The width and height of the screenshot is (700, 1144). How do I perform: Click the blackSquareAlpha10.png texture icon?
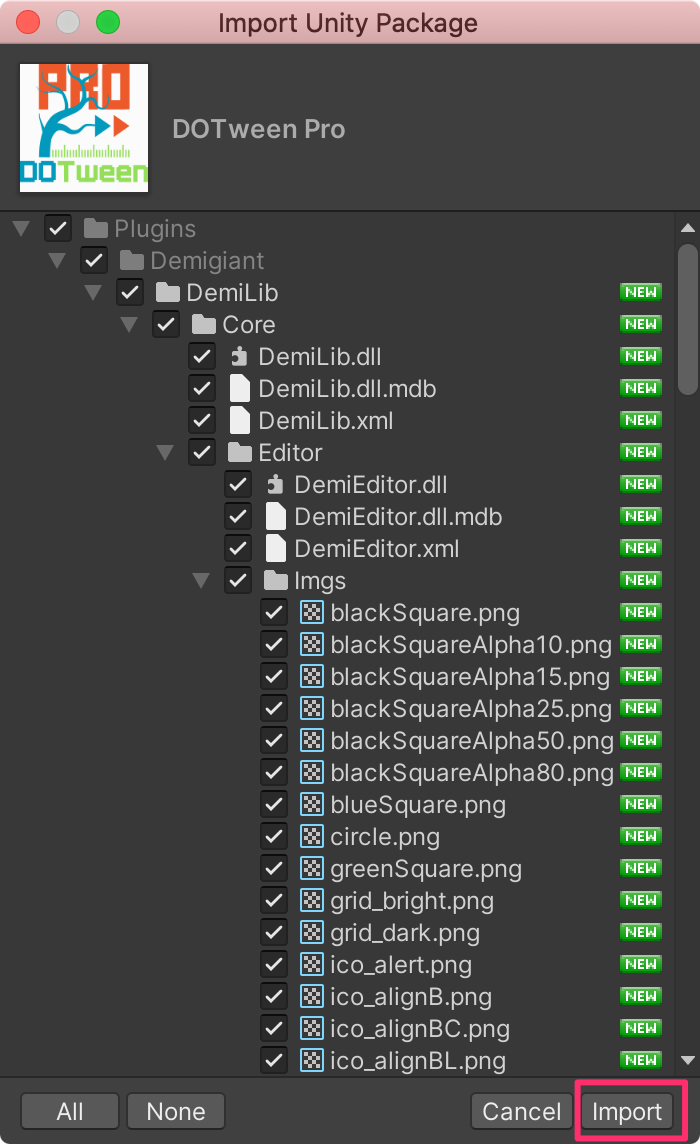[312, 645]
